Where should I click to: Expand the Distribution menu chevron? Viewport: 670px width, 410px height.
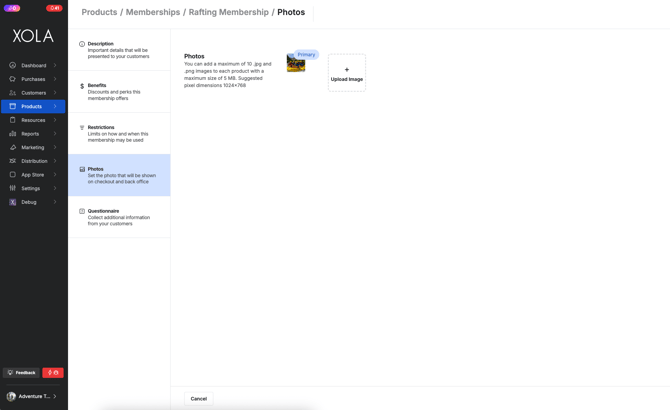55,161
